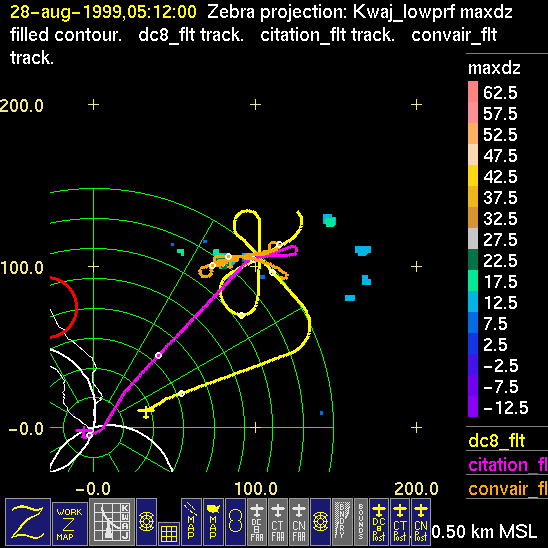The height and width of the screenshot is (548, 548).
Task: Click the small yellow grid icon
Action: pos(169,534)
